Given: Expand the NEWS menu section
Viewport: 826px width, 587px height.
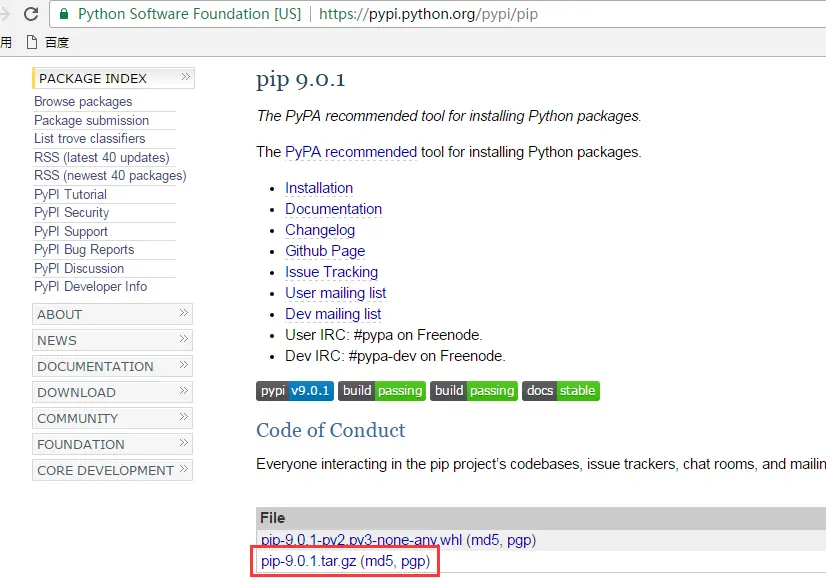Looking at the screenshot, I should point(112,340).
